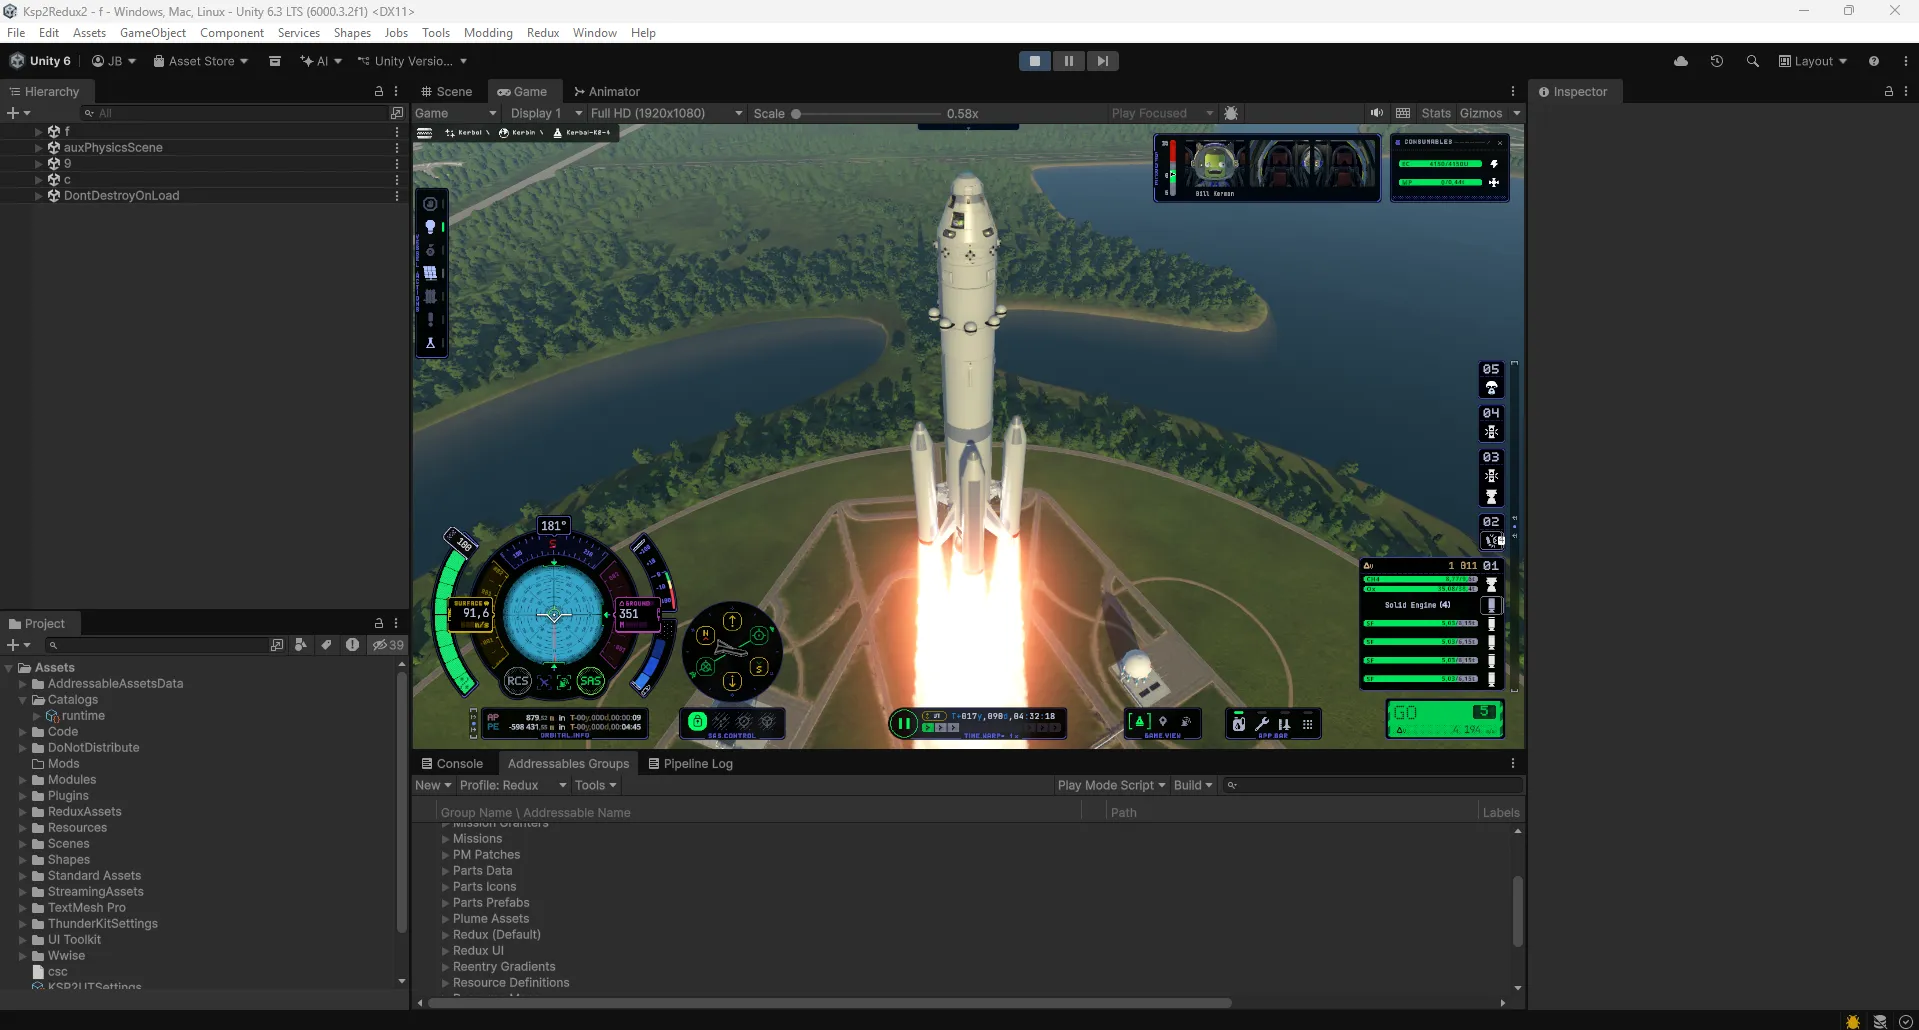
Task: Click the Project panel search field
Action: click(158, 645)
